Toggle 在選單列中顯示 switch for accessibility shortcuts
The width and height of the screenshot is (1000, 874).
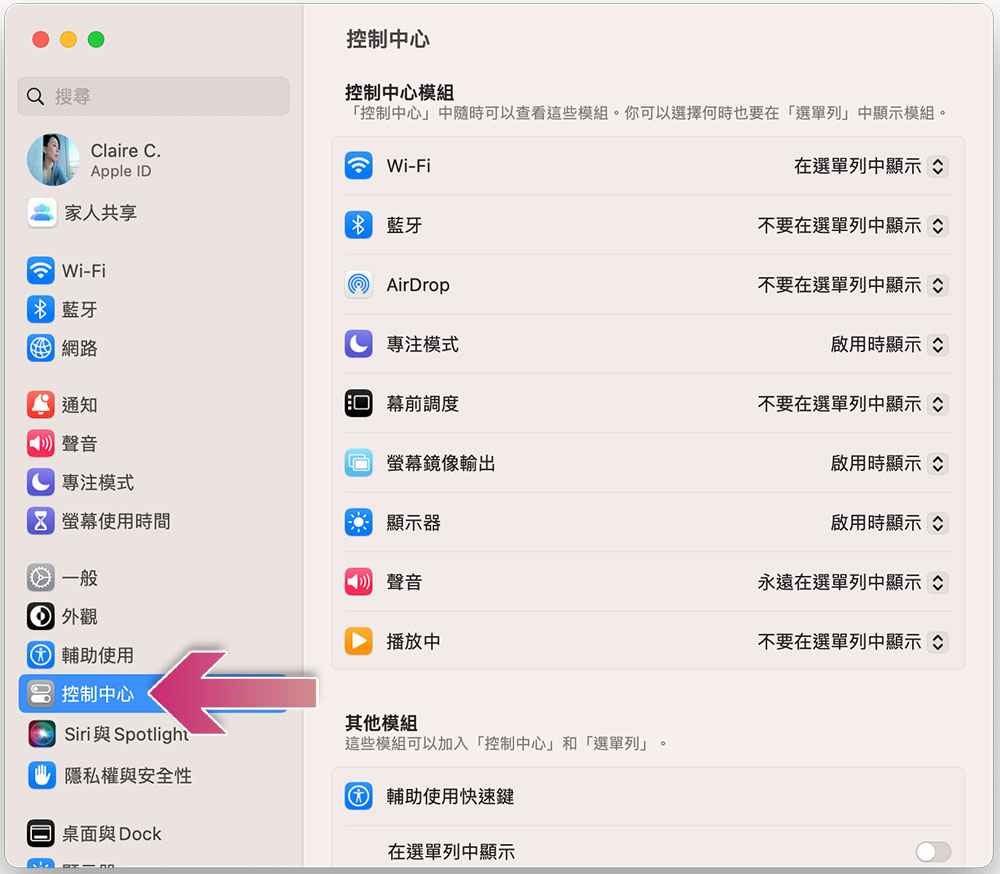[933, 851]
